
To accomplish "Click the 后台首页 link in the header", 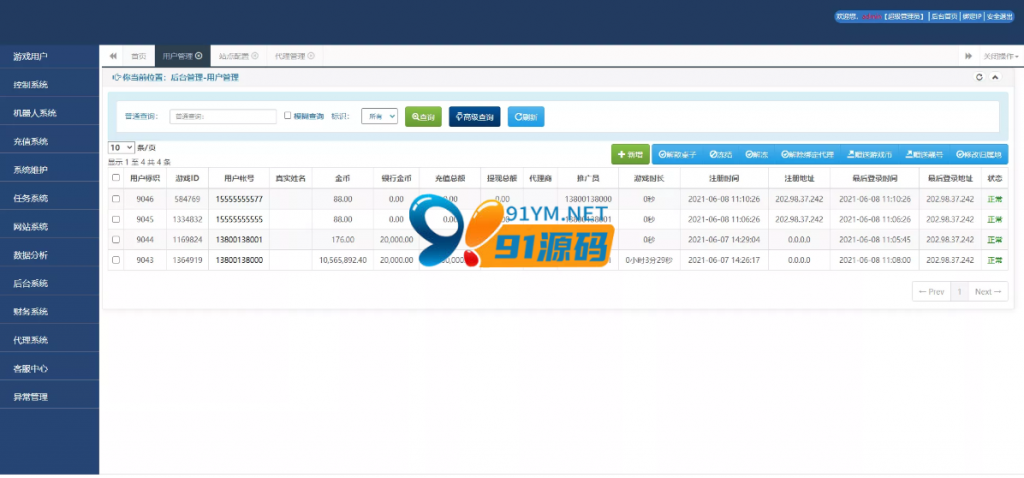I will 943,17.
